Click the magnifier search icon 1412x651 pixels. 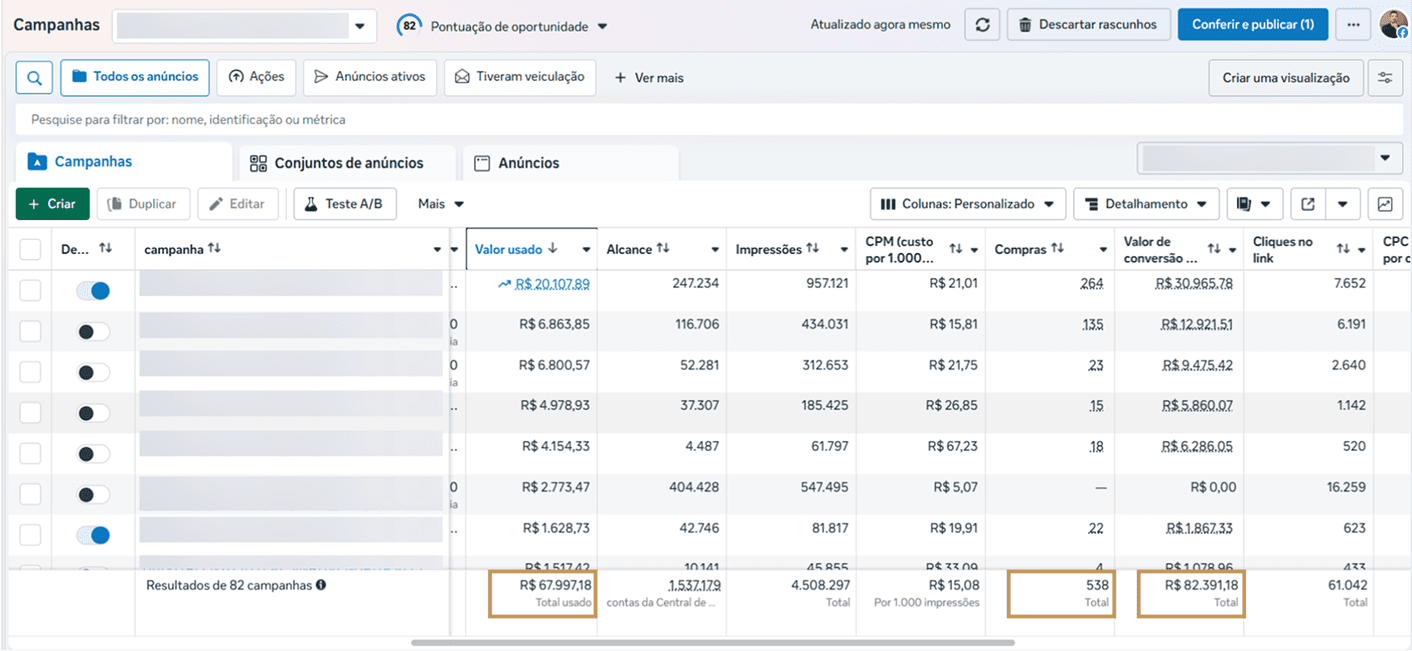click(34, 77)
